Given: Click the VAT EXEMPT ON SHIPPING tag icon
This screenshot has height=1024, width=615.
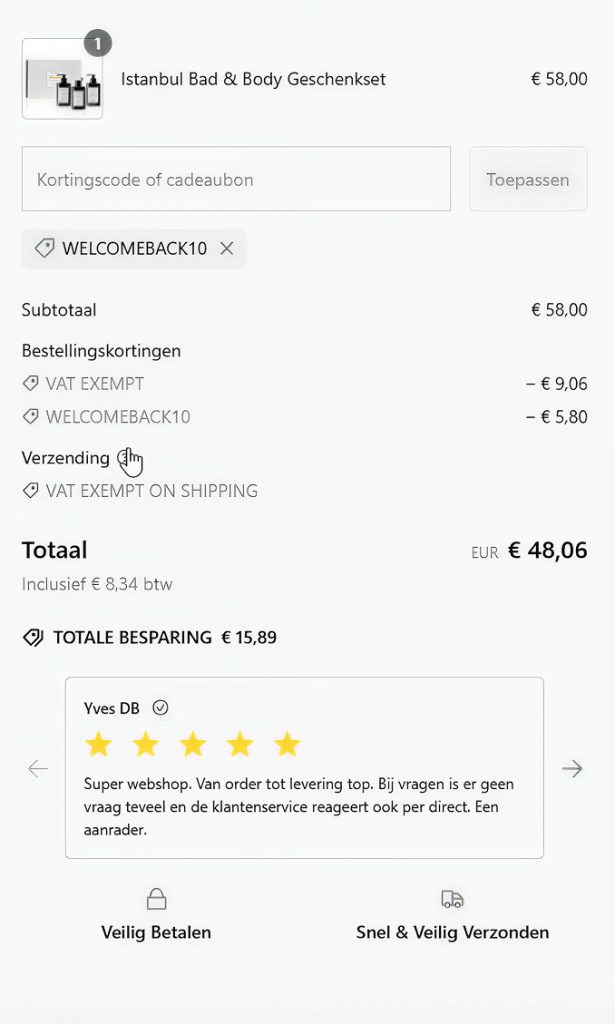Looking at the screenshot, I should [31, 491].
